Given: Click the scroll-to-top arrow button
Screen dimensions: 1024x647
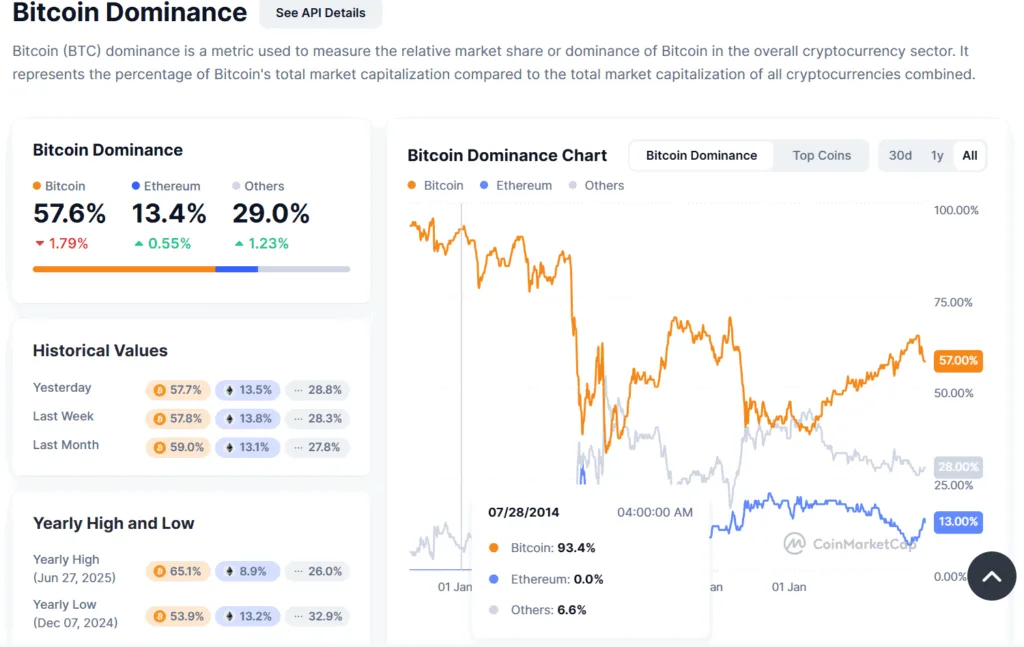Looking at the screenshot, I should click(991, 576).
